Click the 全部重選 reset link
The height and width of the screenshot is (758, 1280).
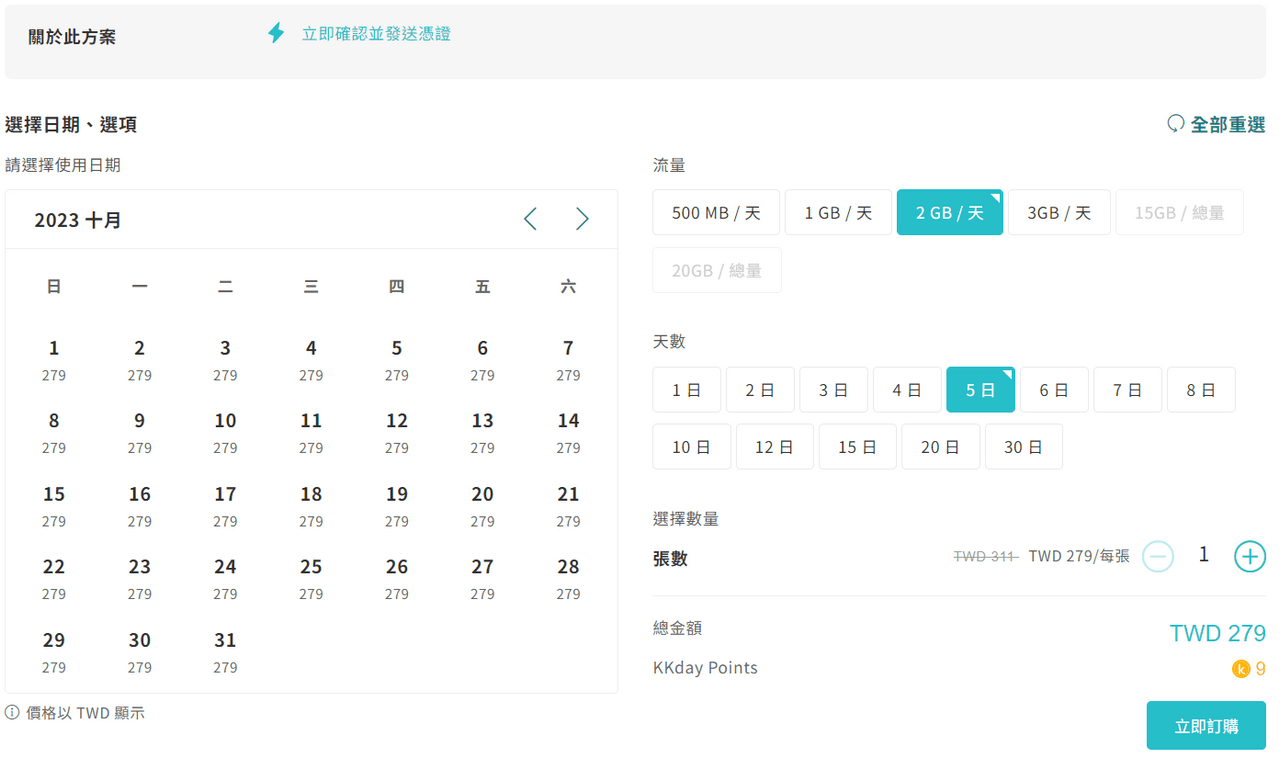(1227, 125)
